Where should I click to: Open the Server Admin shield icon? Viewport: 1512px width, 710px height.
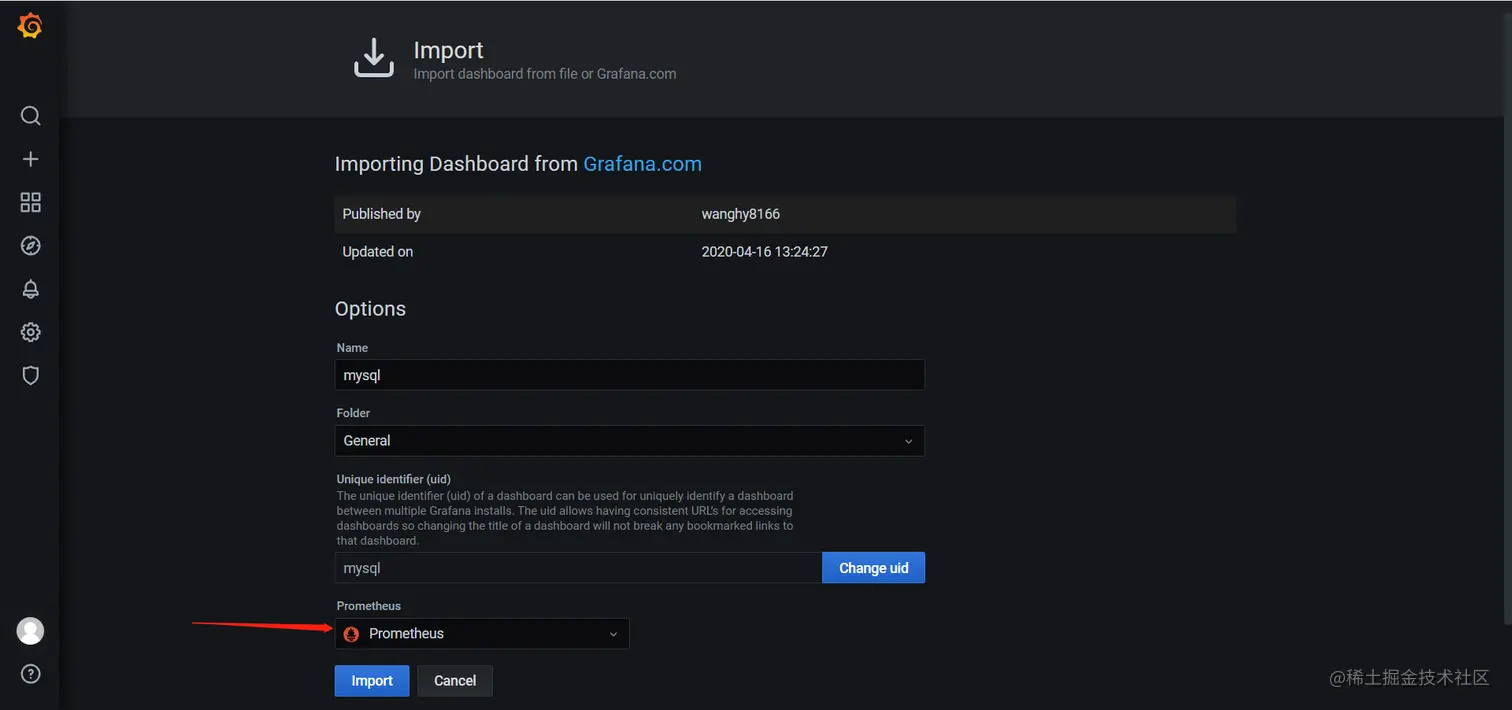30,376
